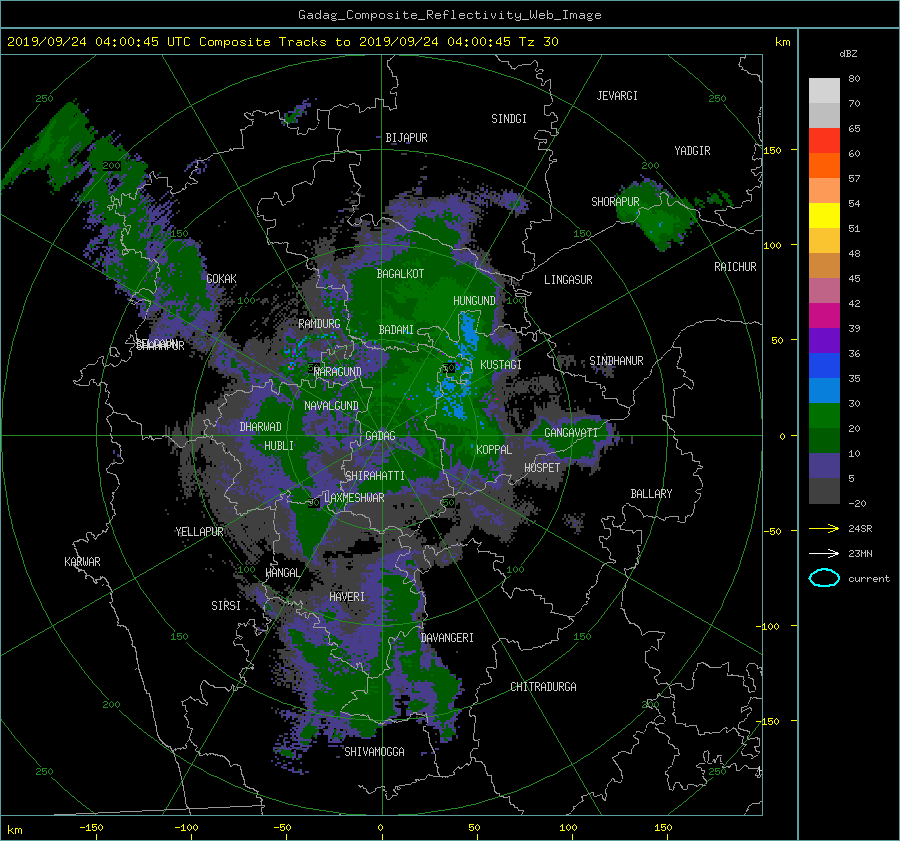
Task: Click the SHIVAMOGGA city label
Action: (x=374, y=752)
